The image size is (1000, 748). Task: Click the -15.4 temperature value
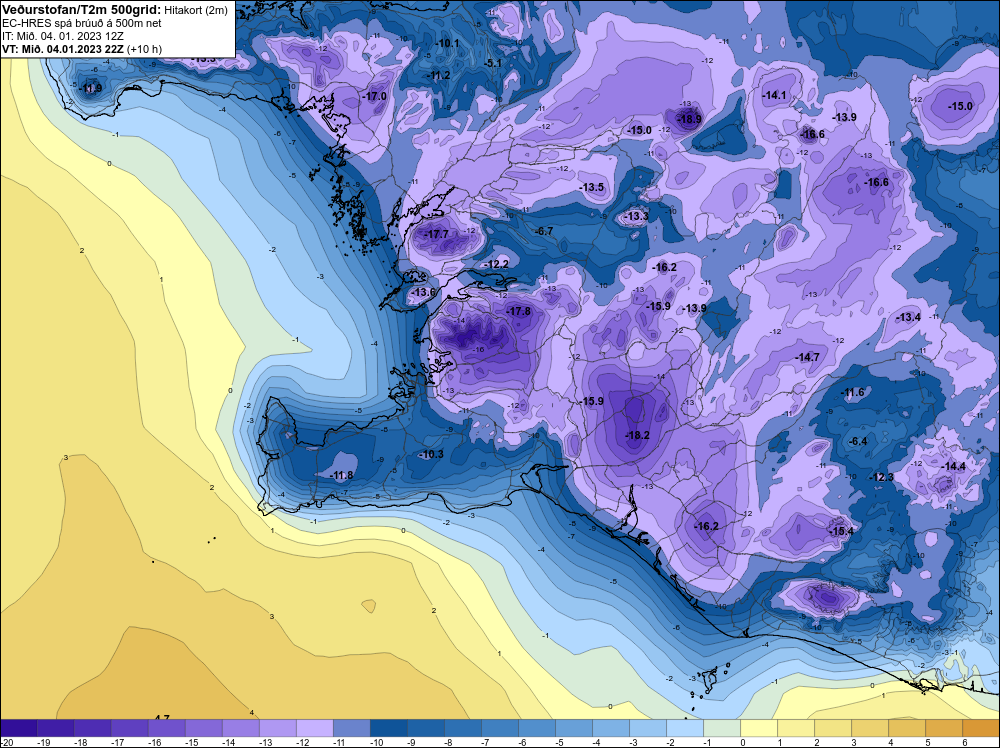(841, 531)
